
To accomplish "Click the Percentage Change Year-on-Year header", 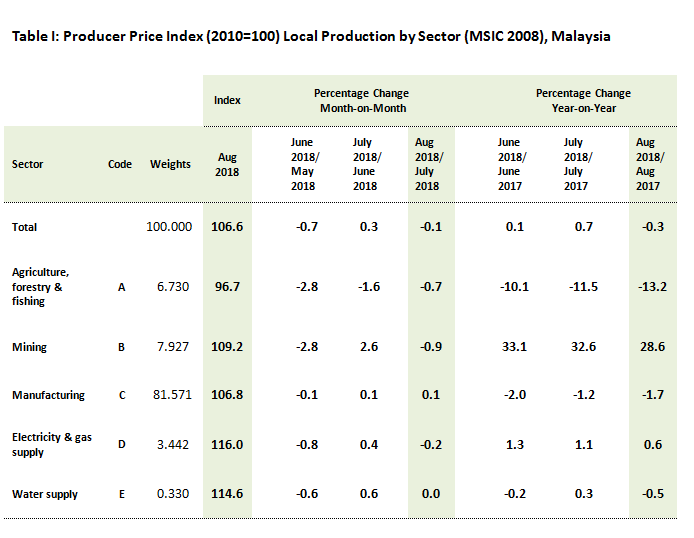I will pyautogui.click(x=580, y=100).
